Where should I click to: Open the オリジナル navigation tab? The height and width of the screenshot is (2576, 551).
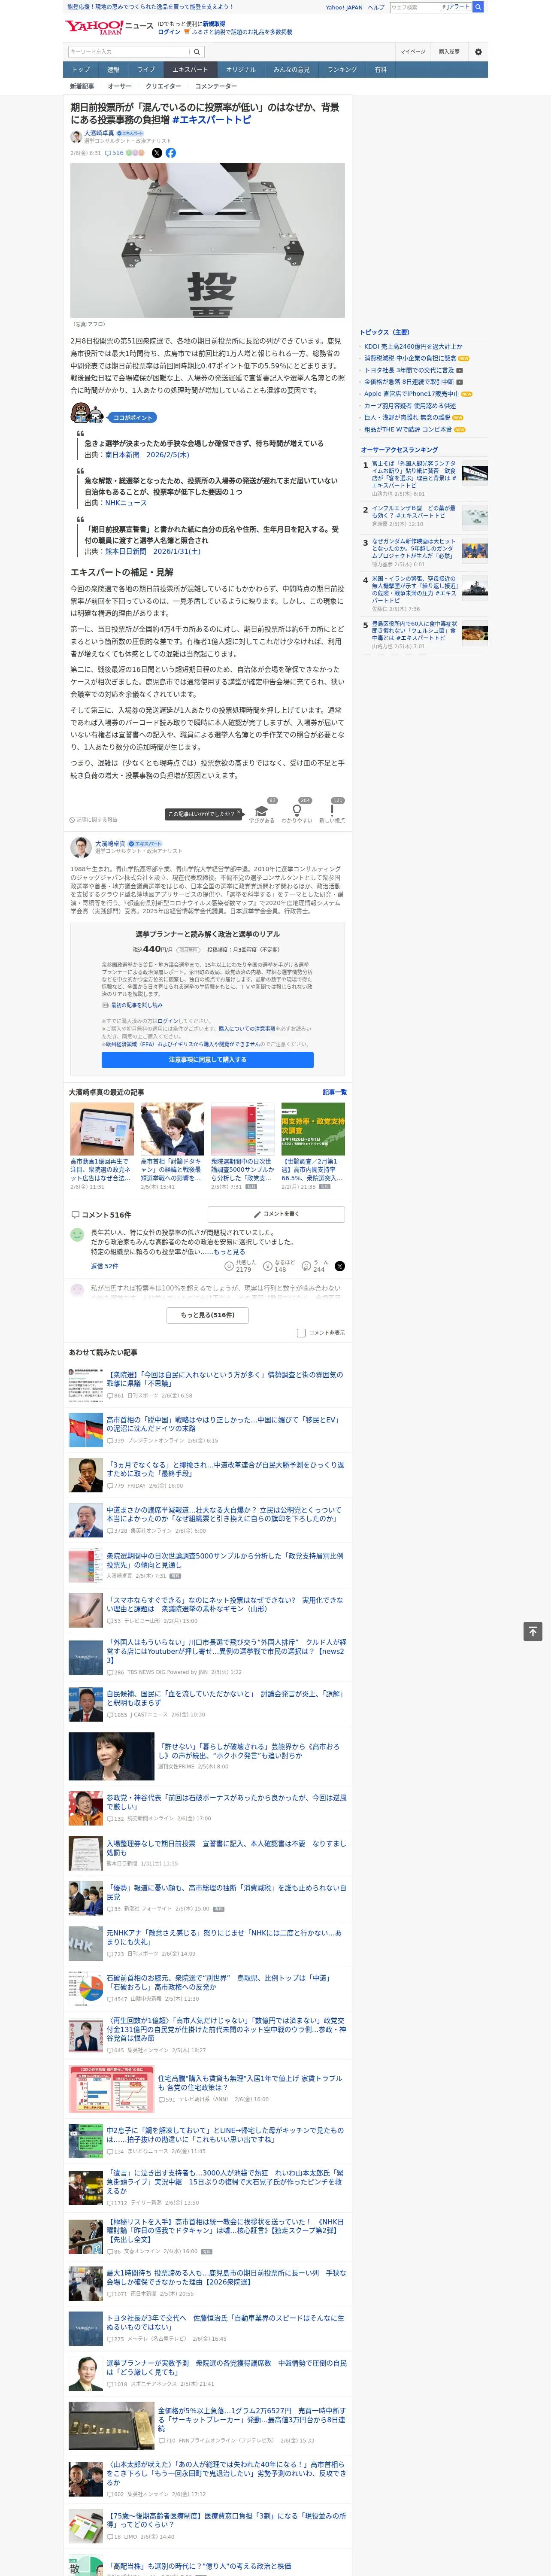(241, 70)
